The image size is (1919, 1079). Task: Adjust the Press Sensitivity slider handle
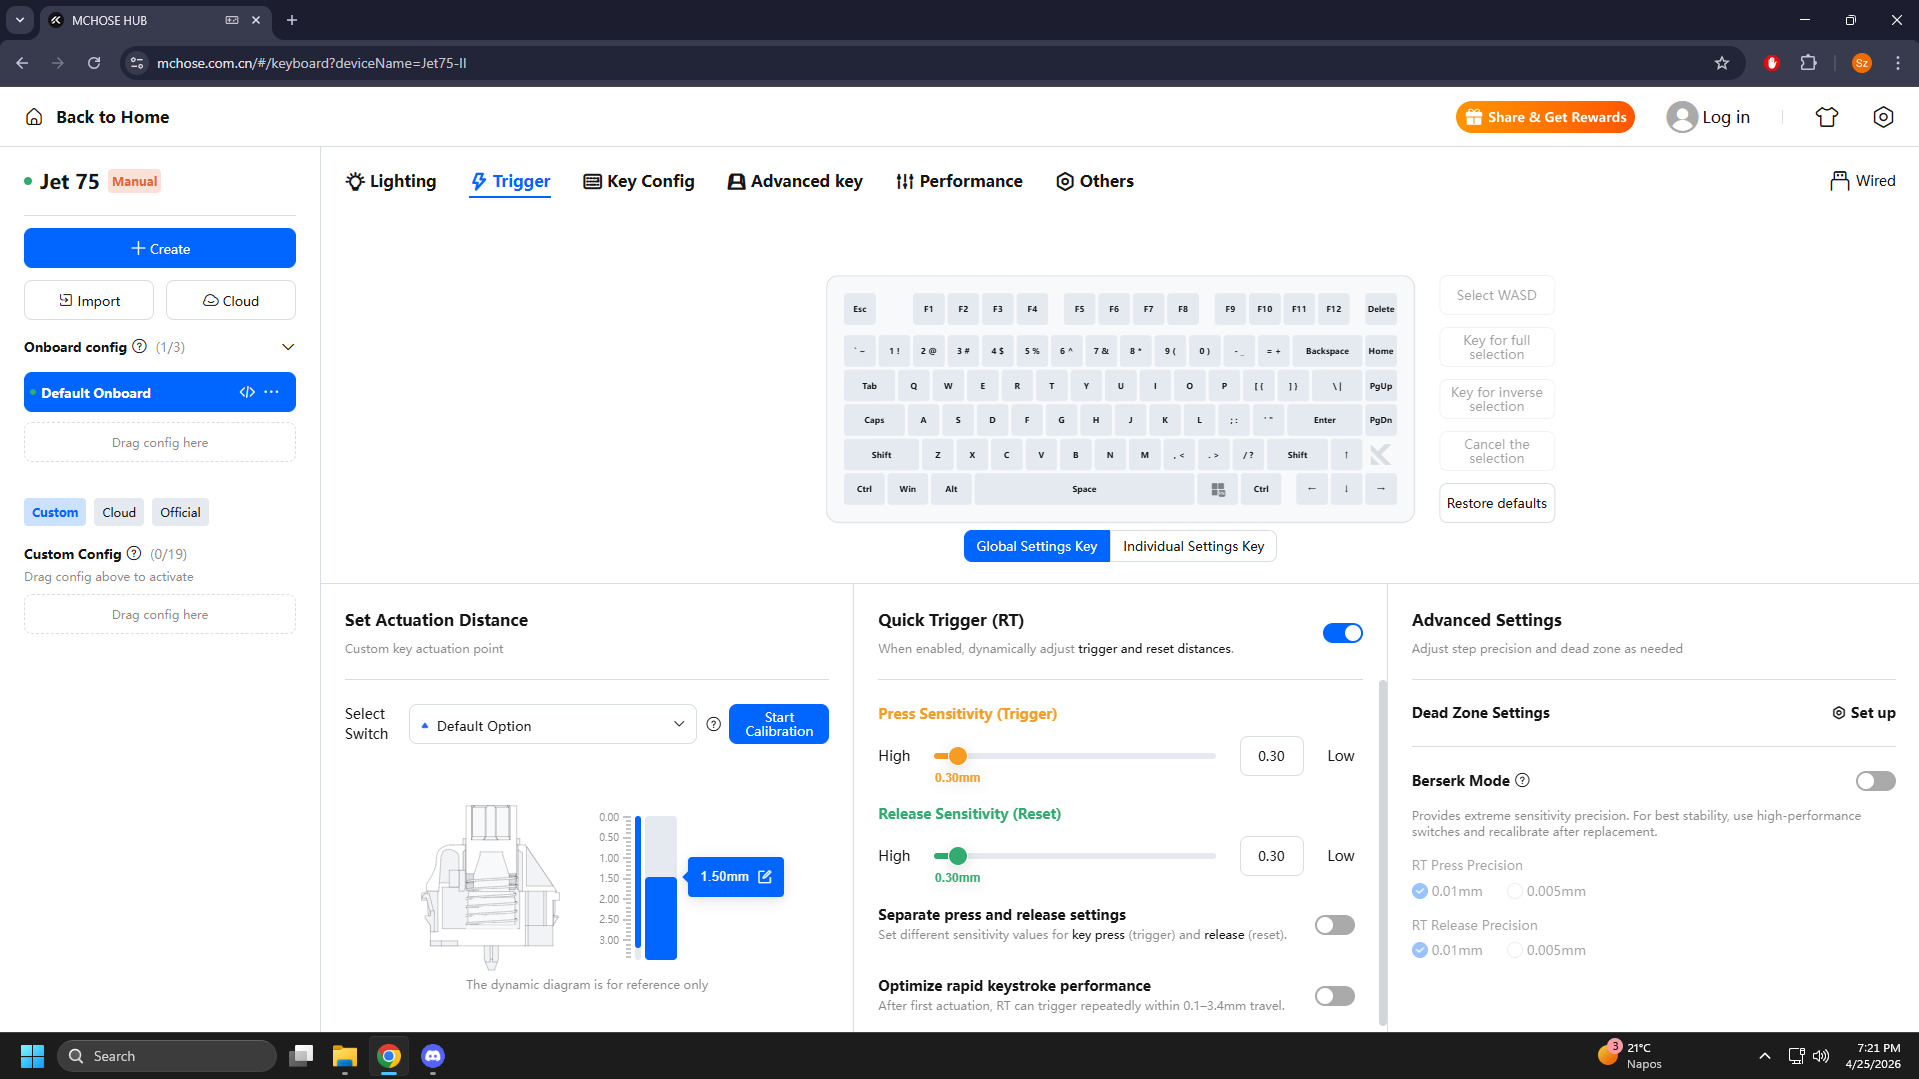pos(958,756)
